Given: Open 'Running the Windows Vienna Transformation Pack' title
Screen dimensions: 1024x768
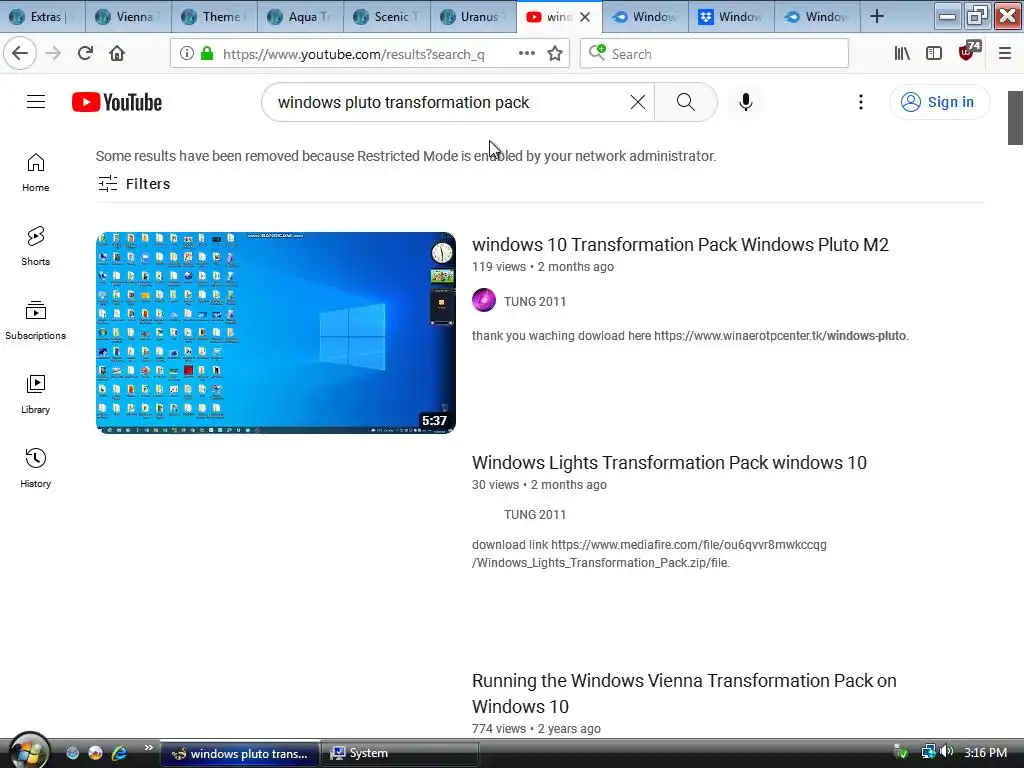Looking at the screenshot, I should (684, 694).
